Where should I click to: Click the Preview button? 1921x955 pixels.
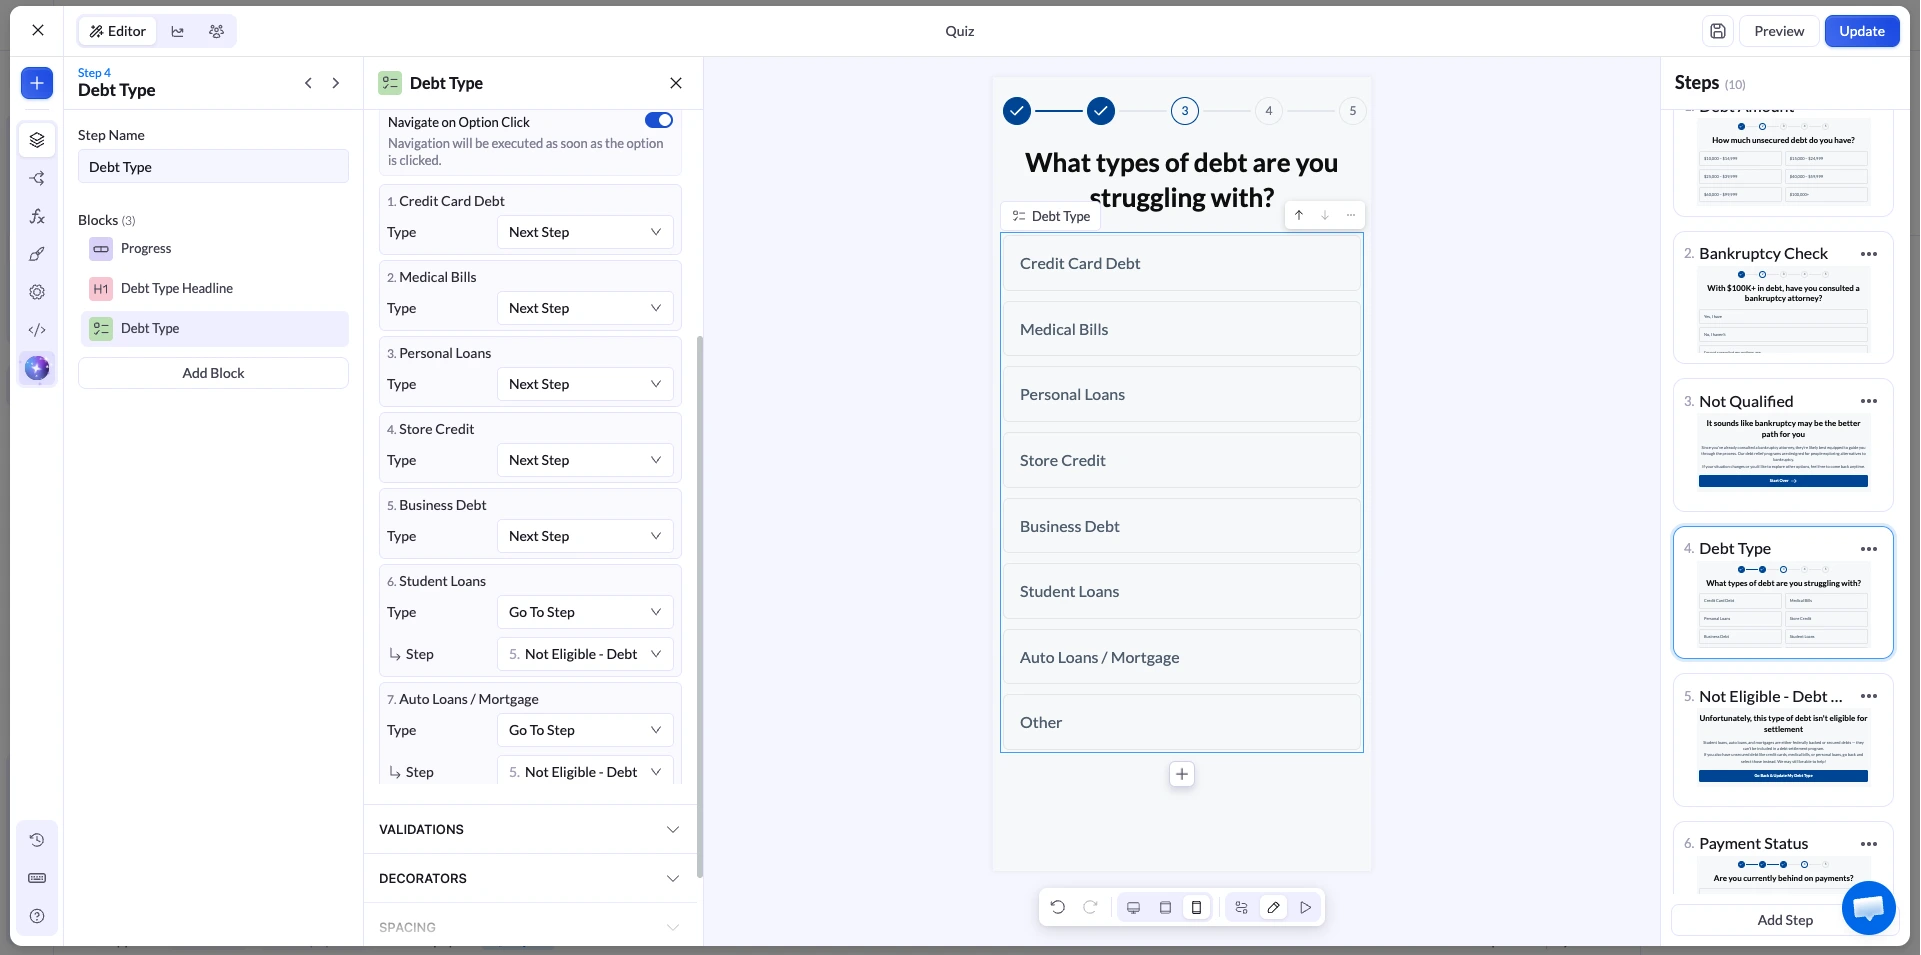point(1779,31)
